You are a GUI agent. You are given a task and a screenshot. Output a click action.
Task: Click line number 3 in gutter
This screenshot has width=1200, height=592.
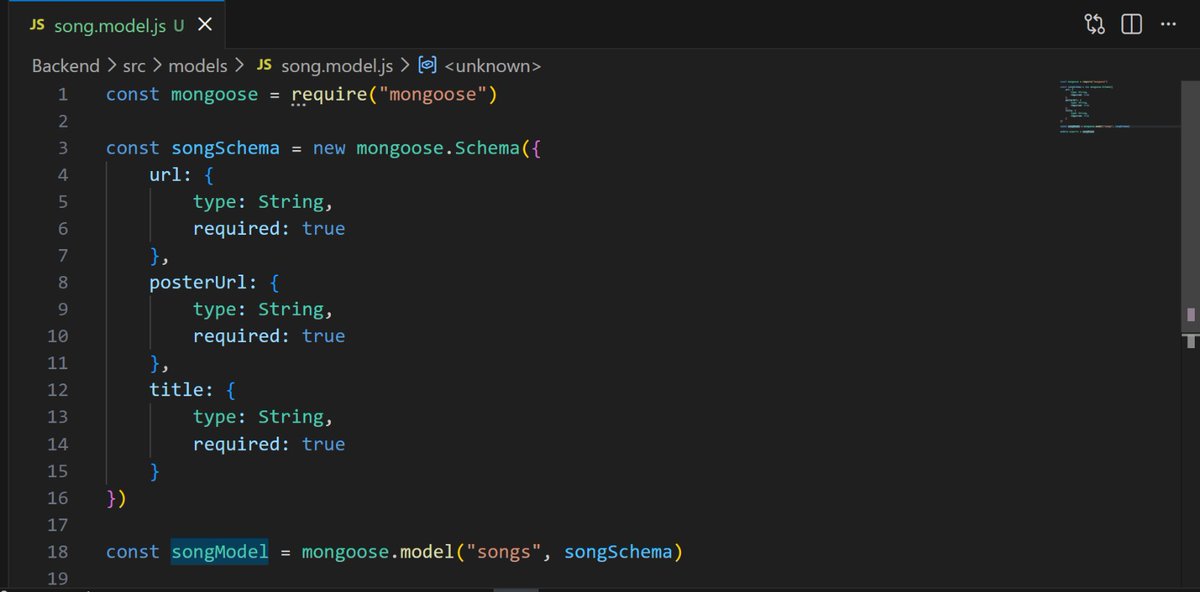(63, 148)
